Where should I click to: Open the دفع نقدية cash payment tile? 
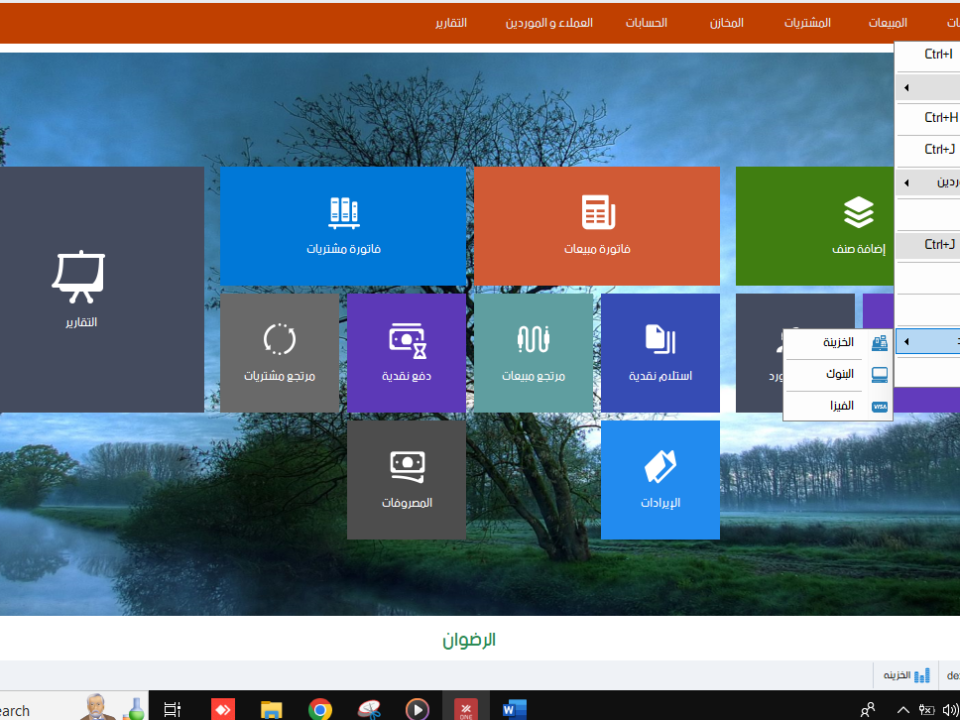click(406, 352)
